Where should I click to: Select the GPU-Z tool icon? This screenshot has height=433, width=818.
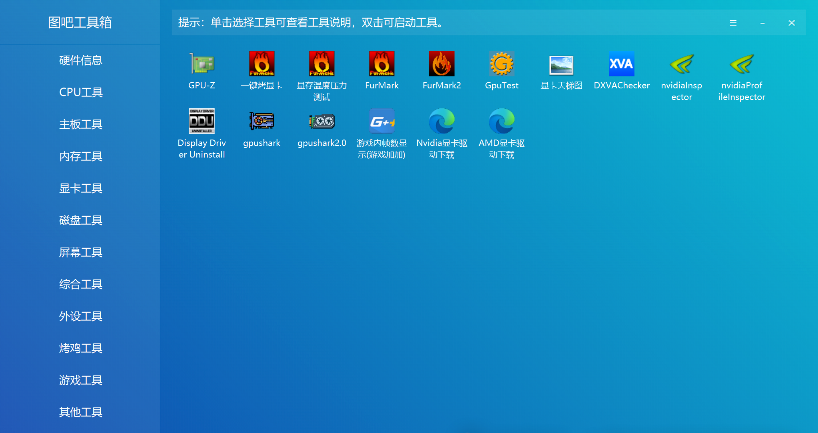[202, 65]
